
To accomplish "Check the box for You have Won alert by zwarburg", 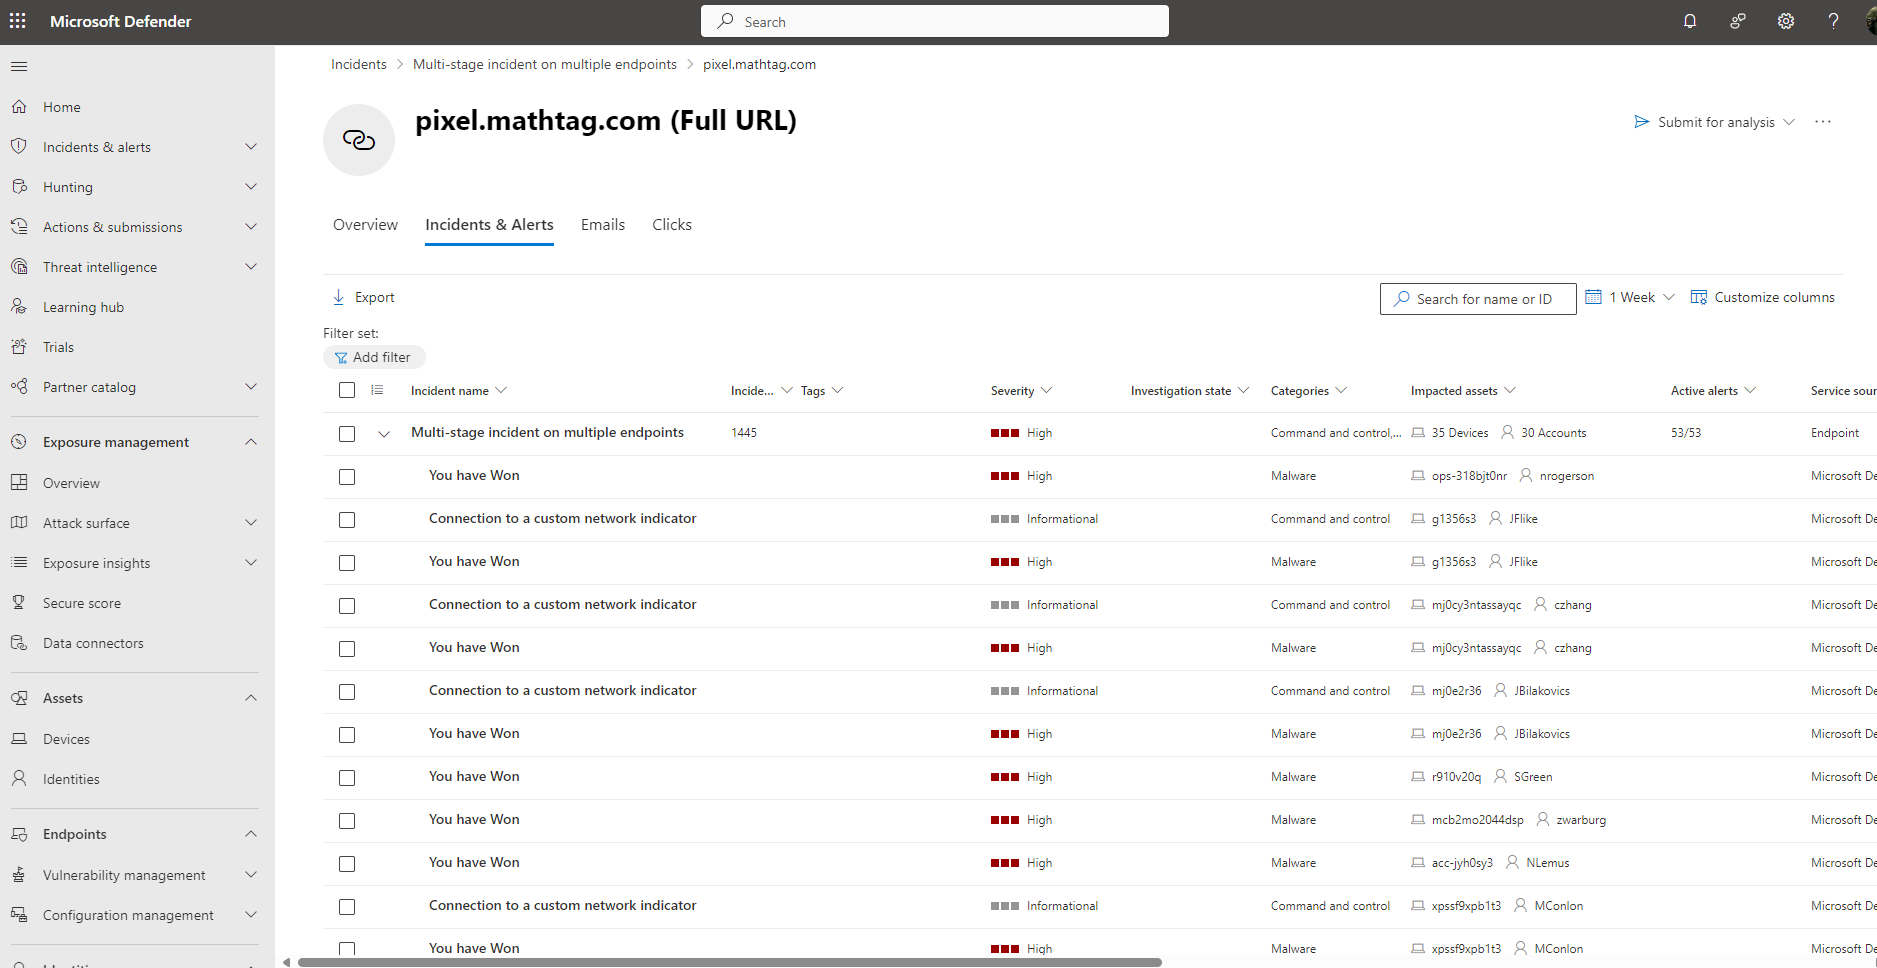I will click(x=347, y=821).
